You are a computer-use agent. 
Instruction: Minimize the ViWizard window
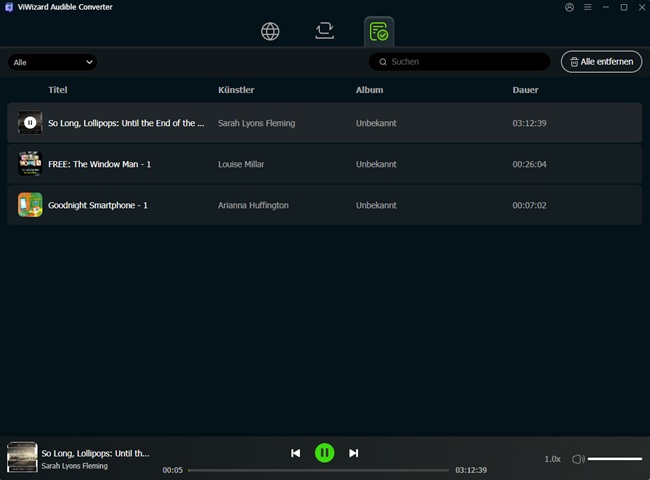pos(606,7)
